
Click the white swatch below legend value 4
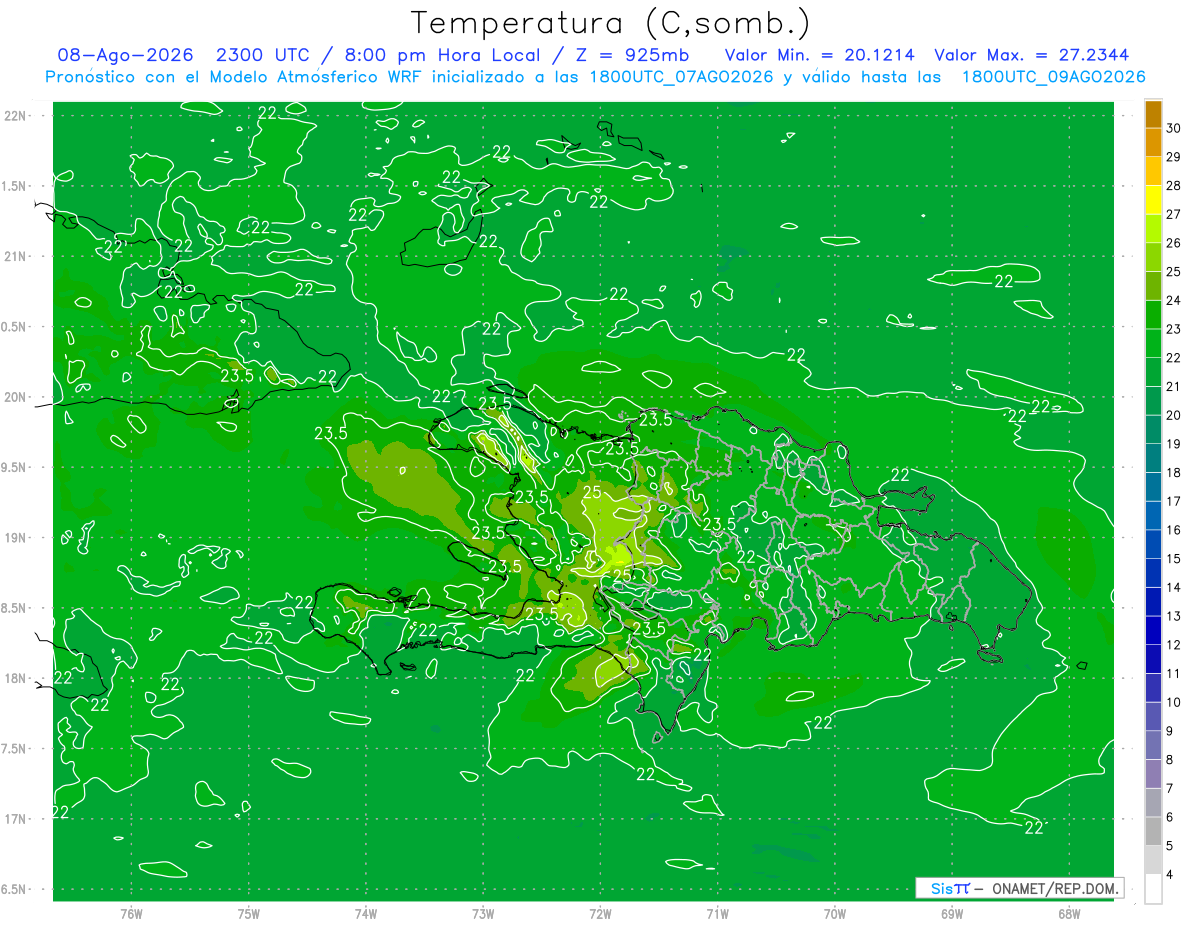1153,889
